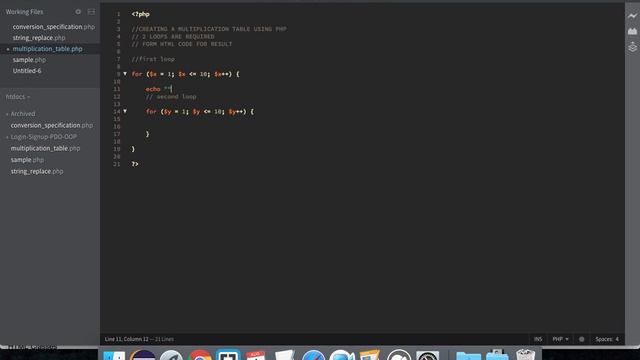Open the blue folder in the Dock
Screen dimensions: 640x360
coord(468,356)
